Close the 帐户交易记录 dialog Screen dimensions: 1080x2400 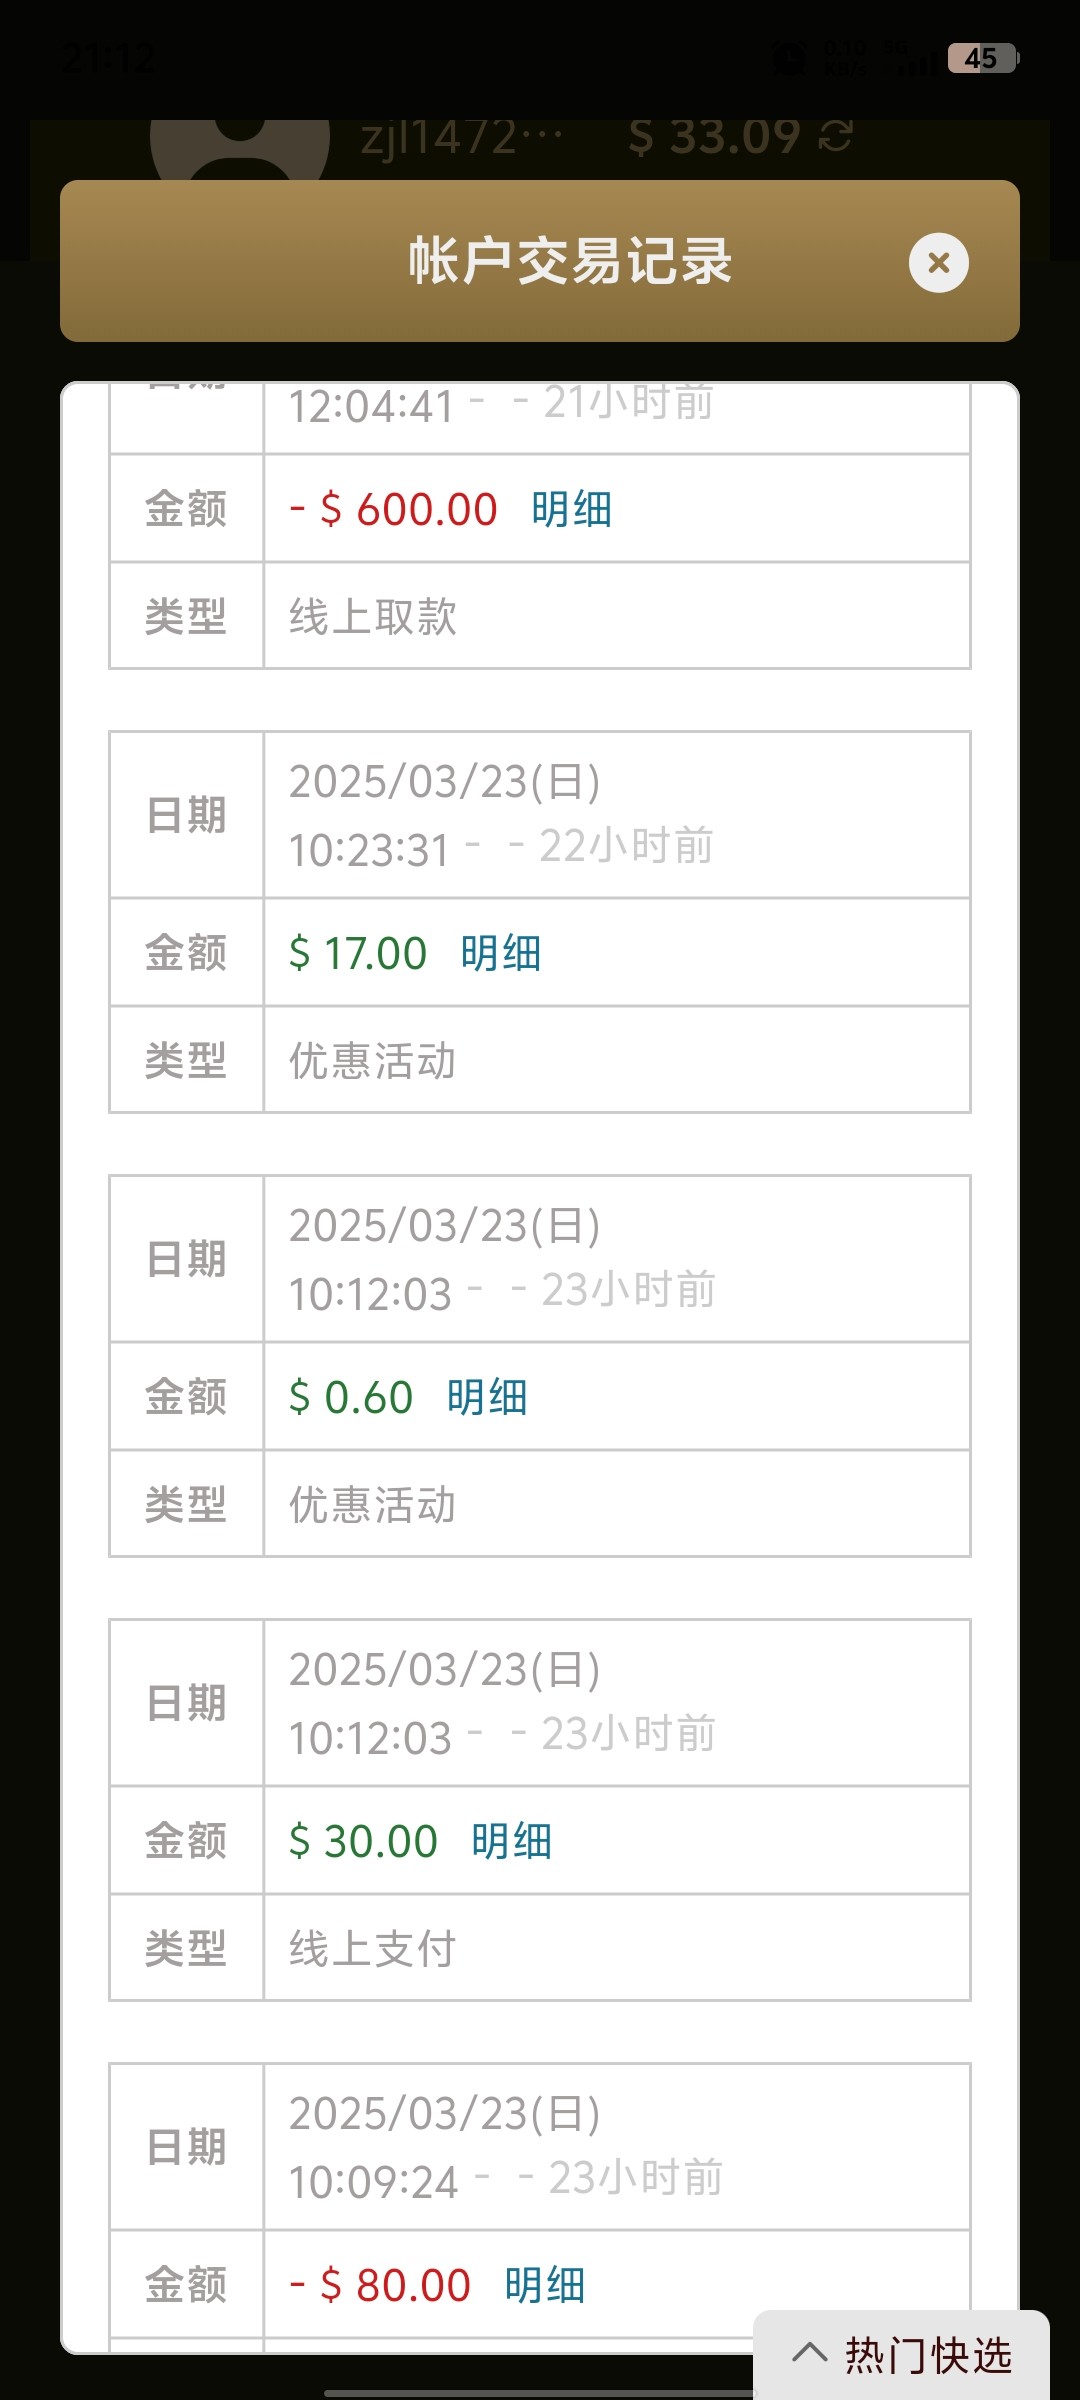tap(938, 263)
